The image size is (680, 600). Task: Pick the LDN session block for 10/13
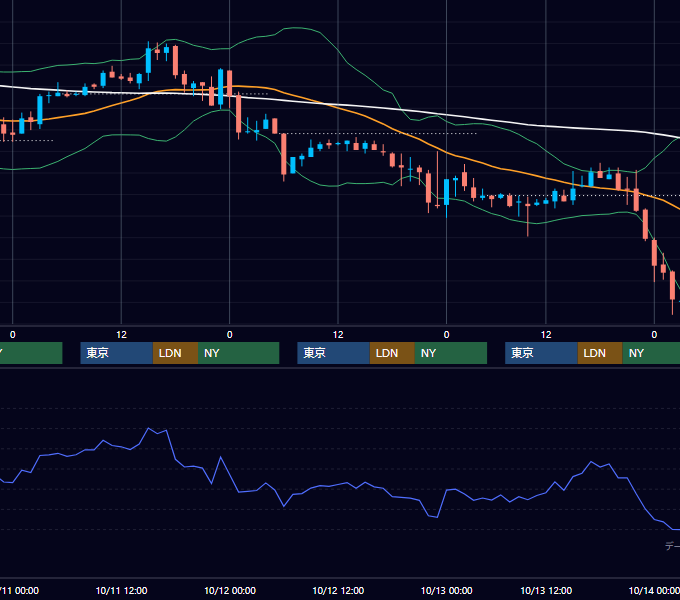pyautogui.click(x=600, y=353)
